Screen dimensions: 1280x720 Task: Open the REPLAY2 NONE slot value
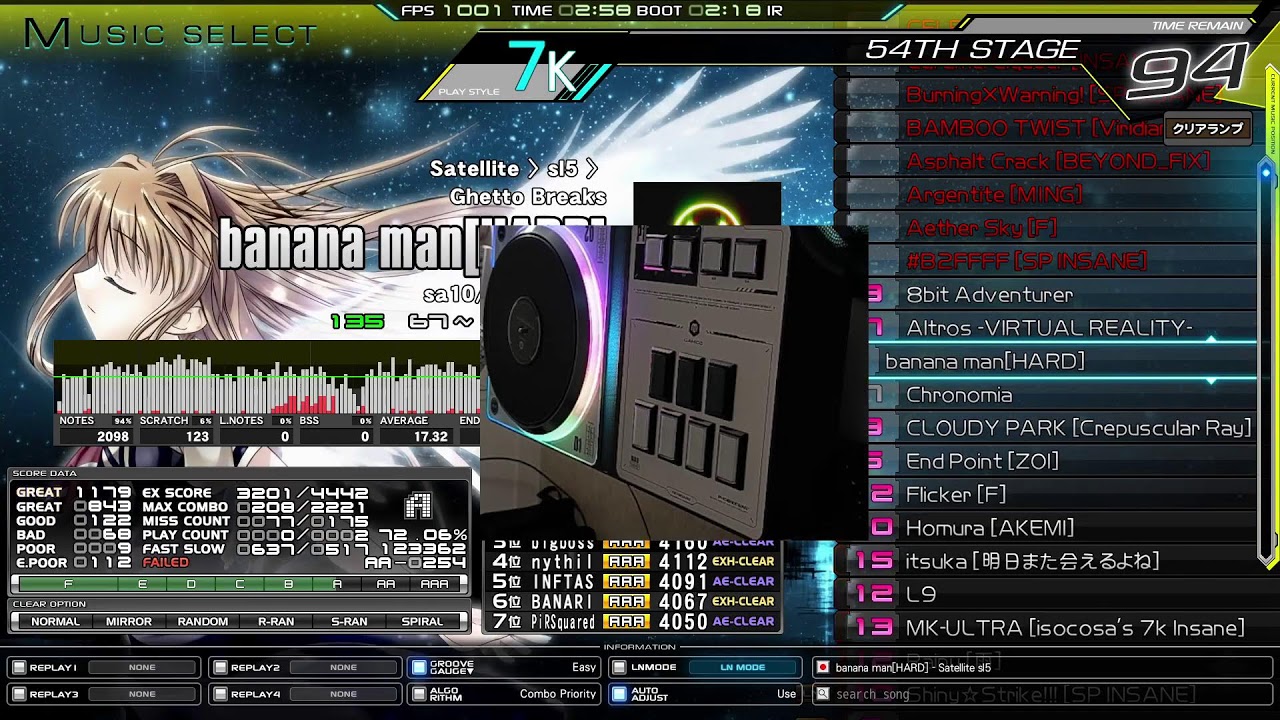(343, 667)
